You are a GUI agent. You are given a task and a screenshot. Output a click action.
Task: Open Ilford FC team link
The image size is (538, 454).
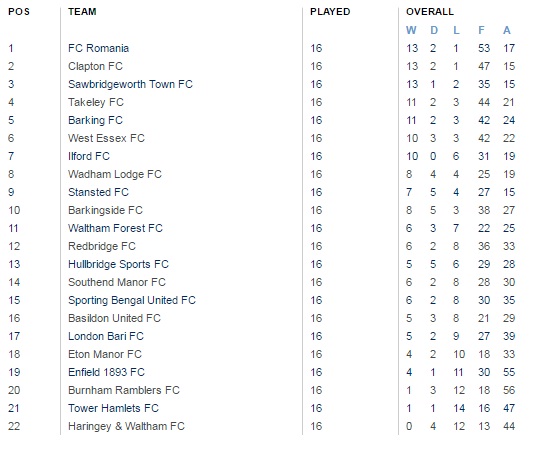89,156
